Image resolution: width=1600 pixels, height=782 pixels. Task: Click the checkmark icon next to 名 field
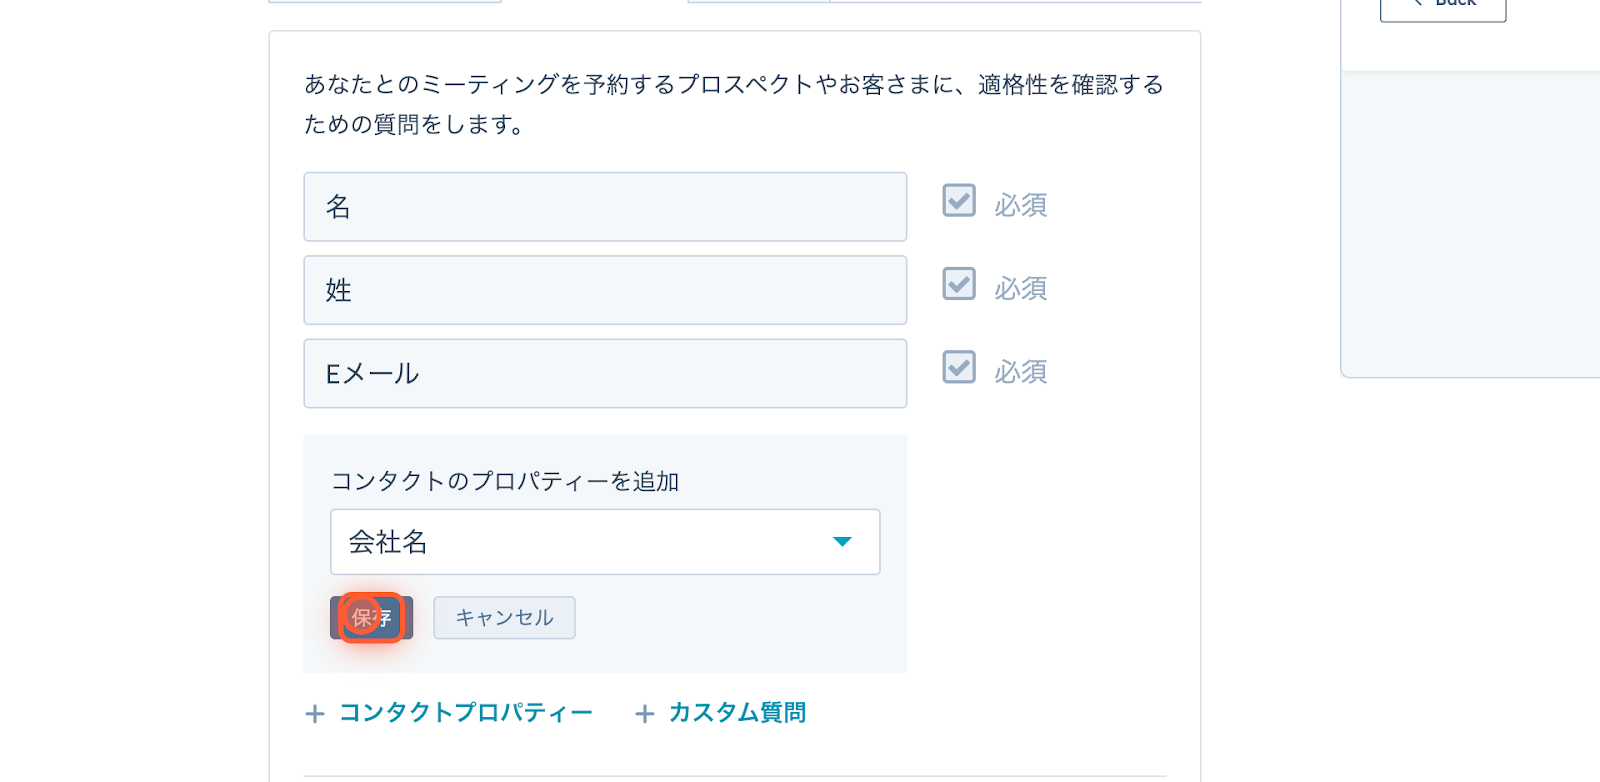[x=959, y=200]
